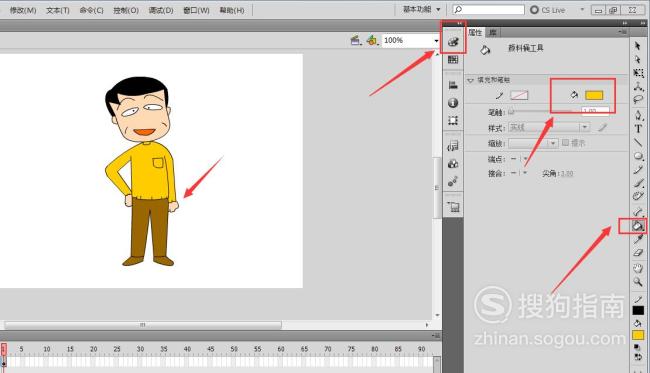Select the Pen tool
The height and width of the screenshot is (373, 650).
(638, 115)
